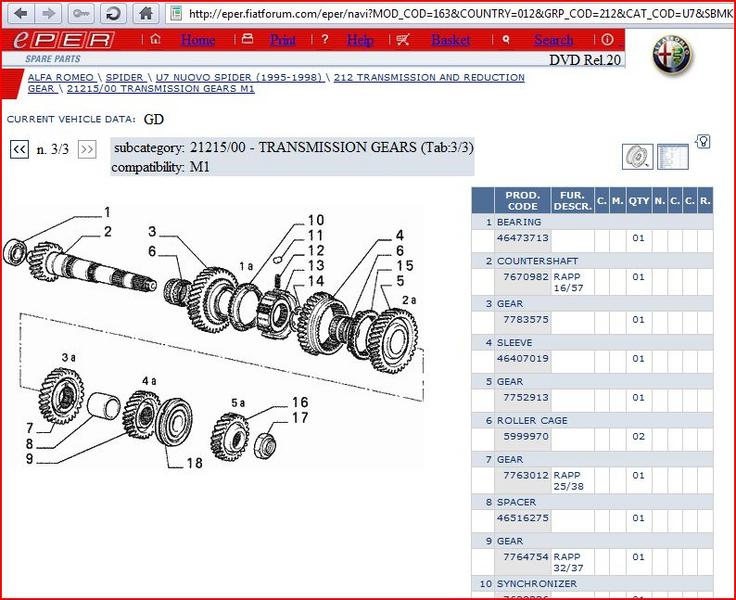The image size is (736, 600).
Task: Open the Help link
Action: tap(360, 40)
